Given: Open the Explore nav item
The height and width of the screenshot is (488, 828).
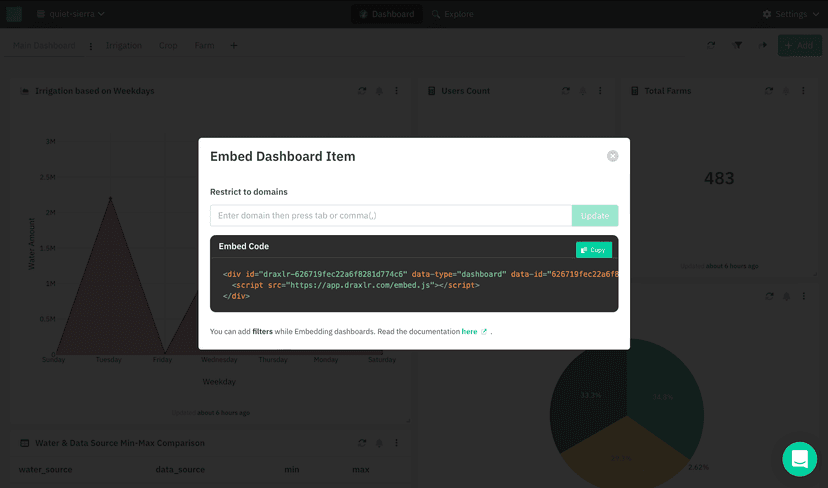Looking at the screenshot, I should pos(453,14).
